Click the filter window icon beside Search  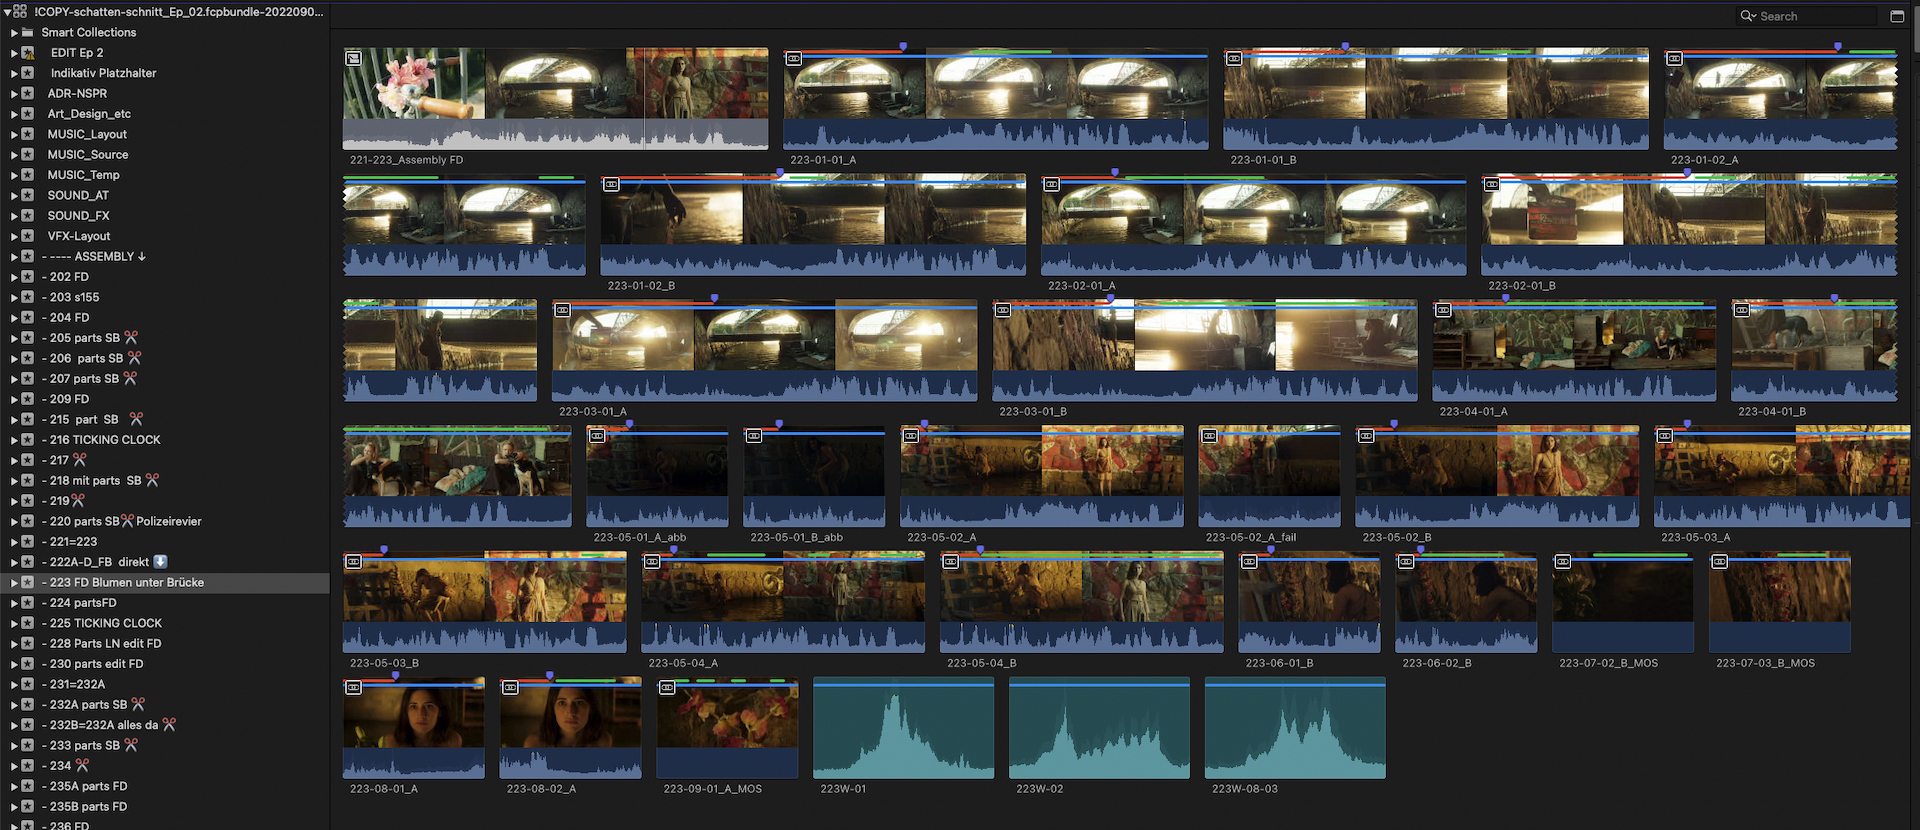1897,16
